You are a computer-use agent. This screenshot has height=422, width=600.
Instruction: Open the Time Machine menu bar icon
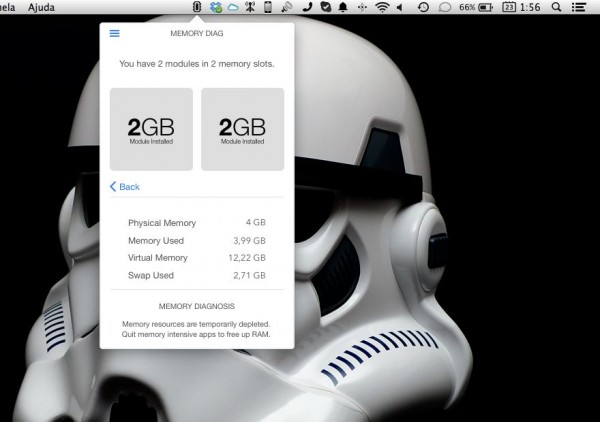pos(423,7)
